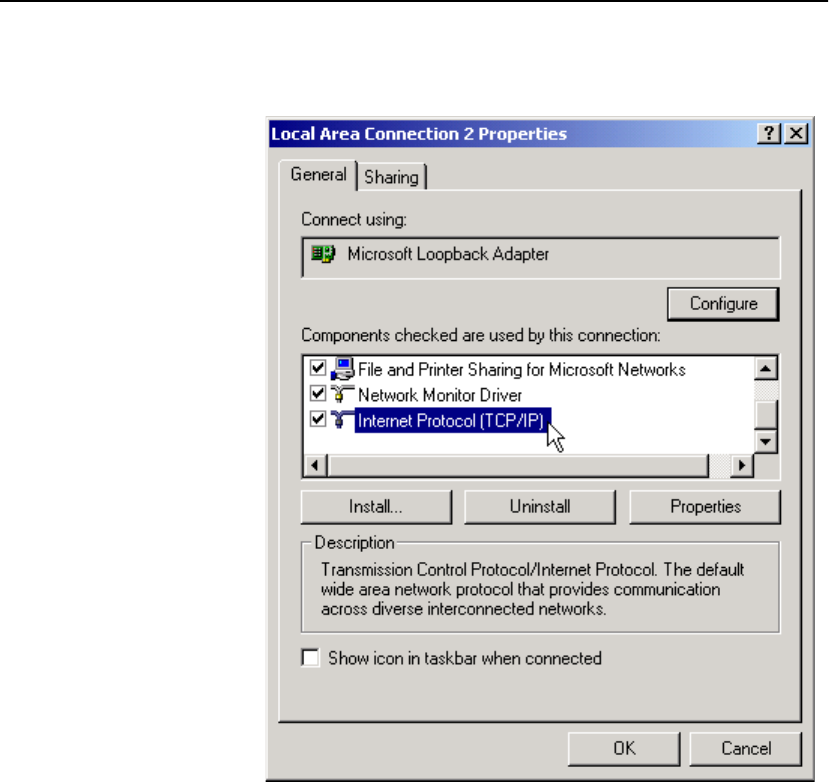Close the Local Area Connection 2 Properties dialog
This screenshot has width=829, height=782.
(796, 134)
